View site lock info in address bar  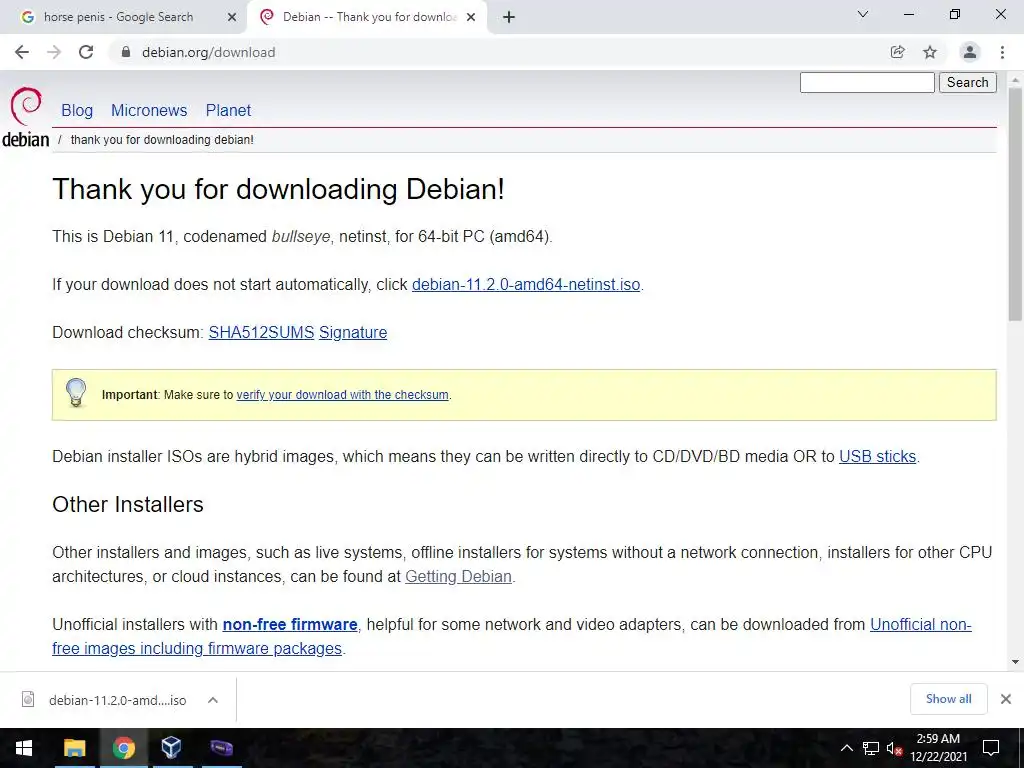click(x=126, y=52)
